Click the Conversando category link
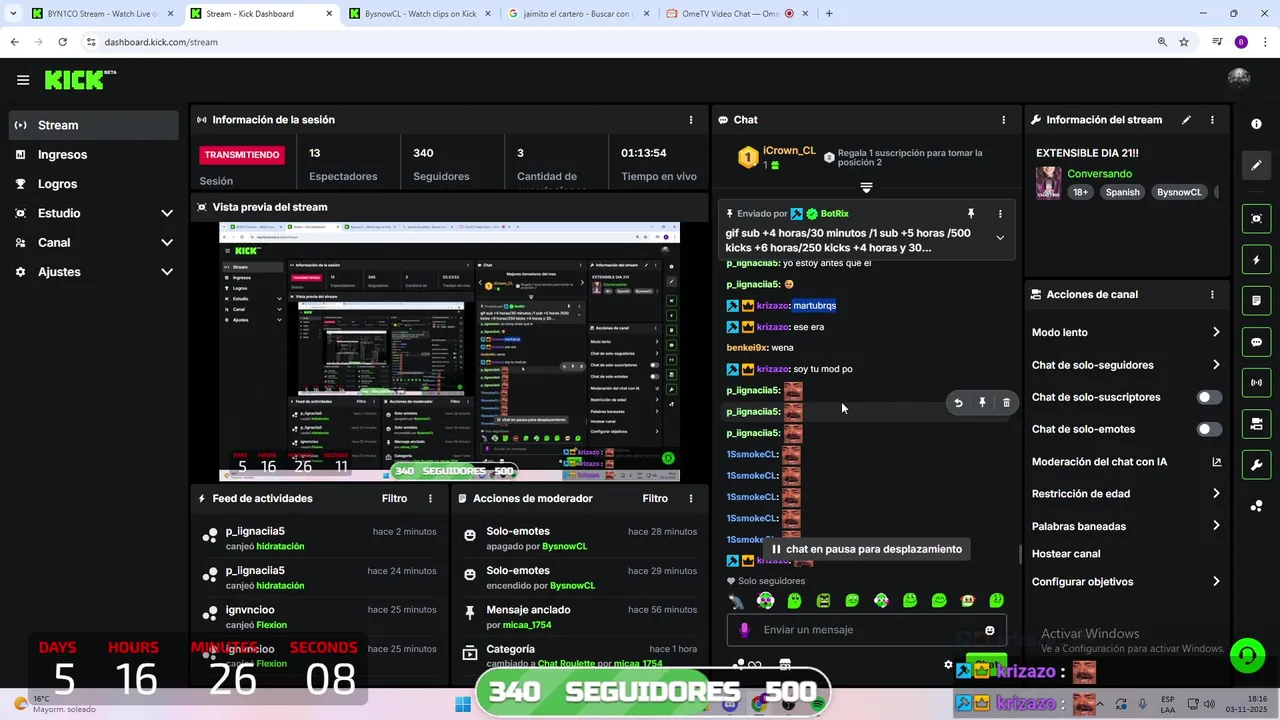The image size is (1280, 720). (1099, 174)
